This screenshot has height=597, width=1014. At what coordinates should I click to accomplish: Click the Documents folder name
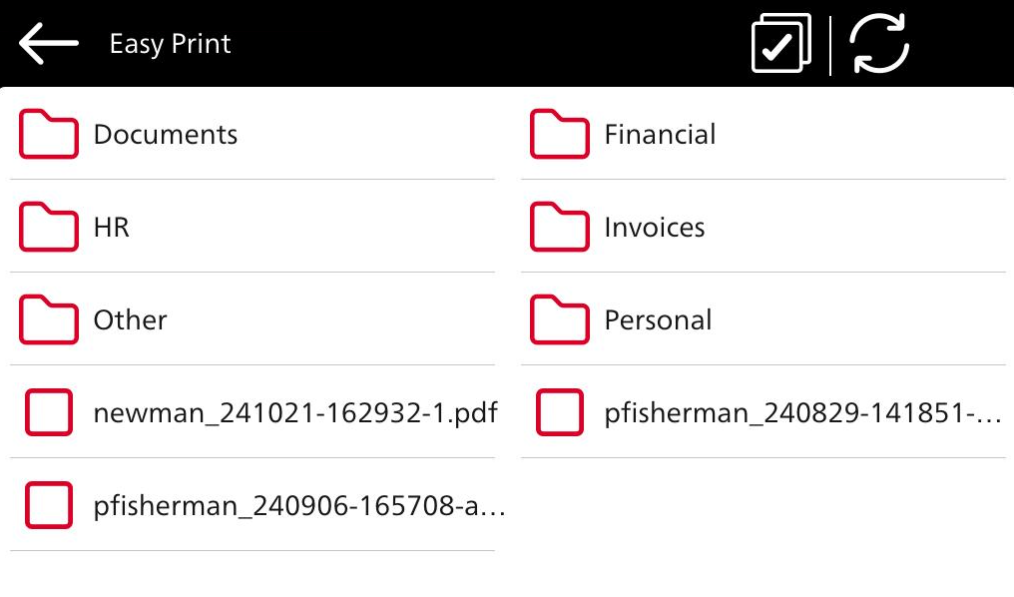tap(166, 135)
